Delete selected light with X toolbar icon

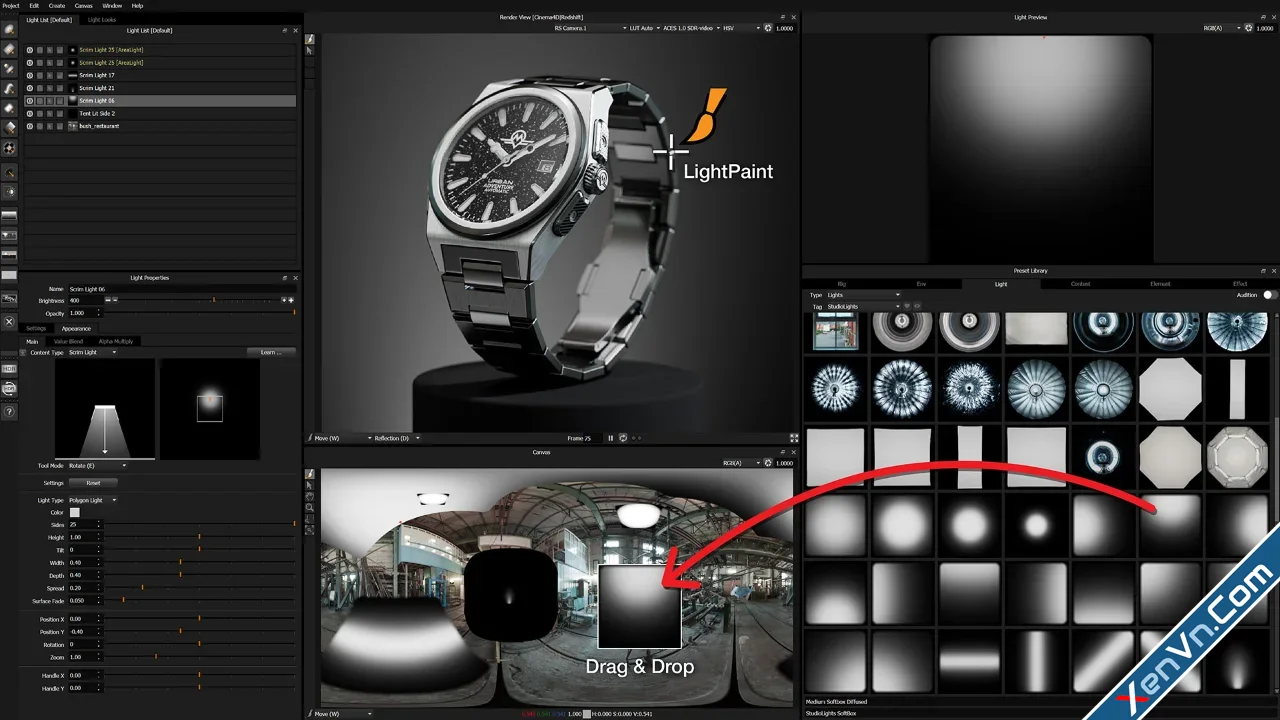9,321
